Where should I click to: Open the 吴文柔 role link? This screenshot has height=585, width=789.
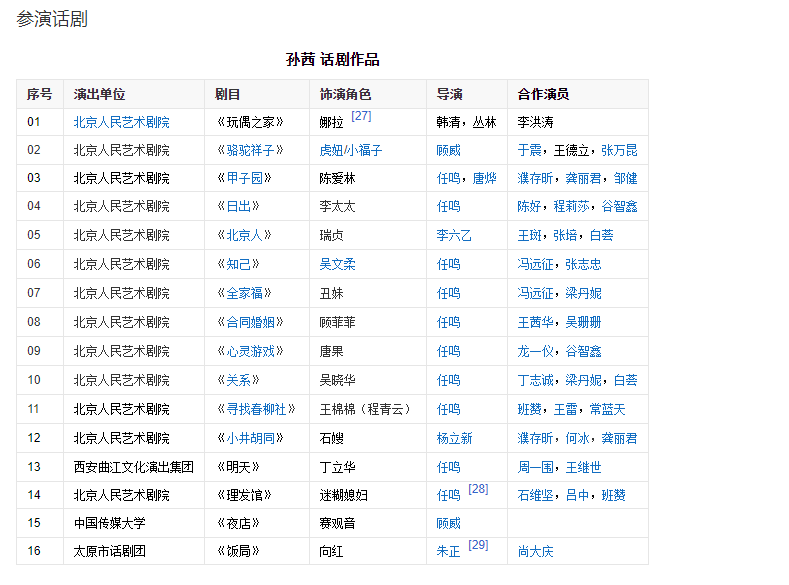(x=337, y=264)
